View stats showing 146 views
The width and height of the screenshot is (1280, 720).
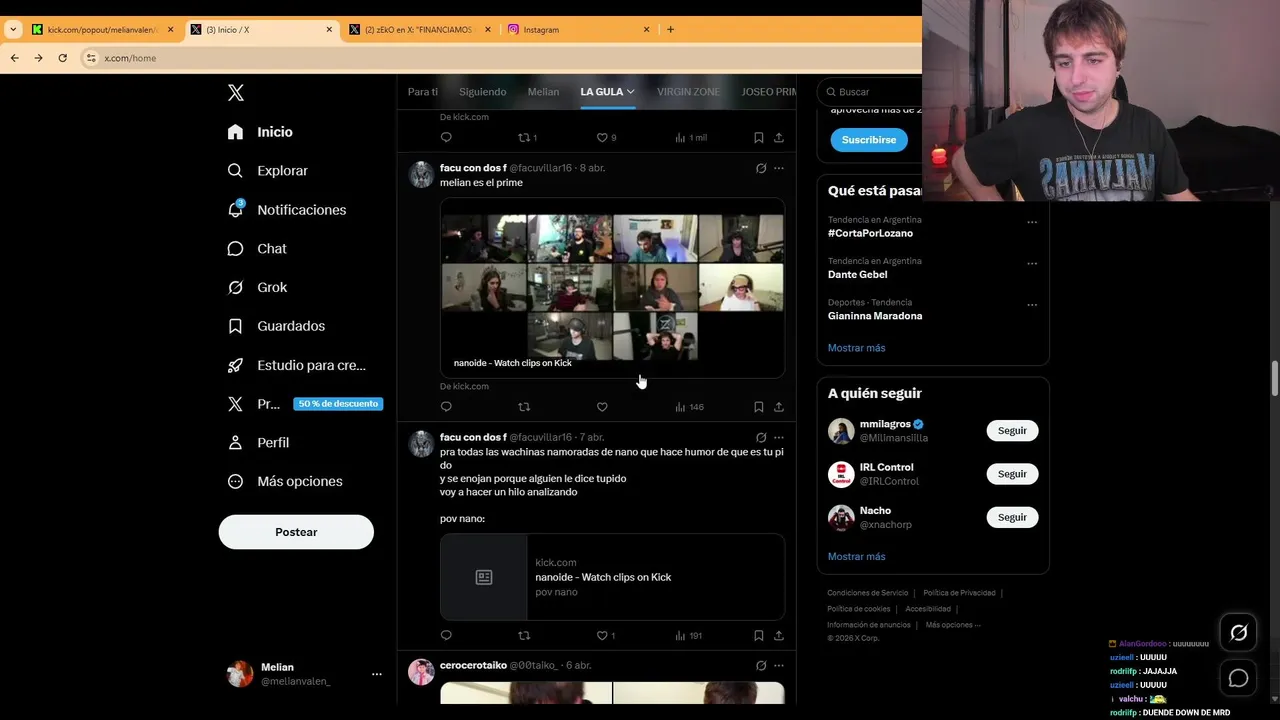689,407
